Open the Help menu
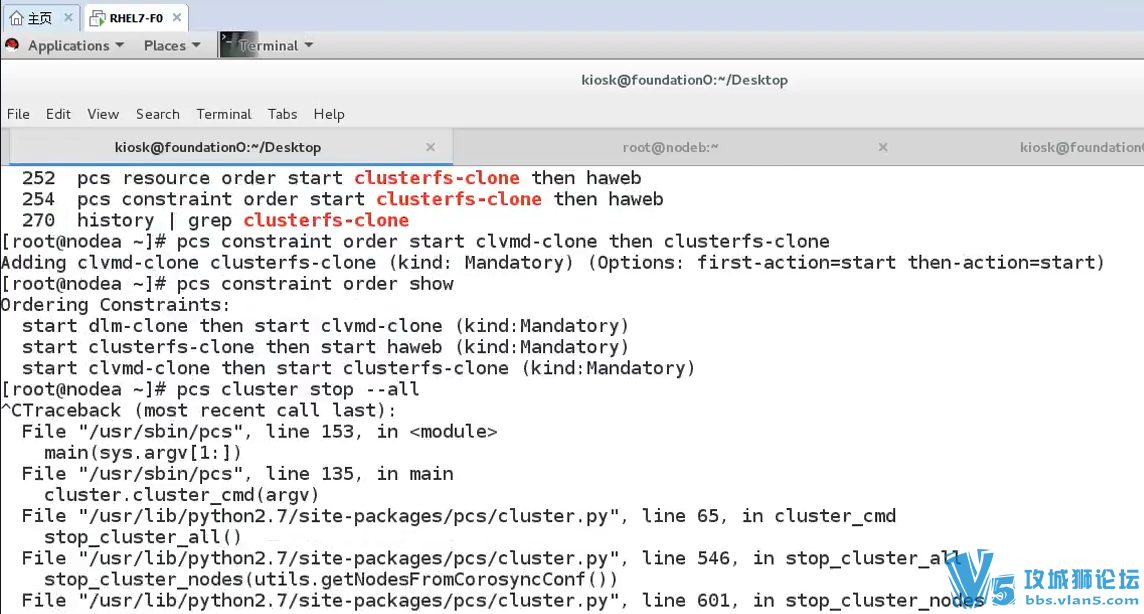The width and height of the screenshot is (1144, 614). click(329, 114)
